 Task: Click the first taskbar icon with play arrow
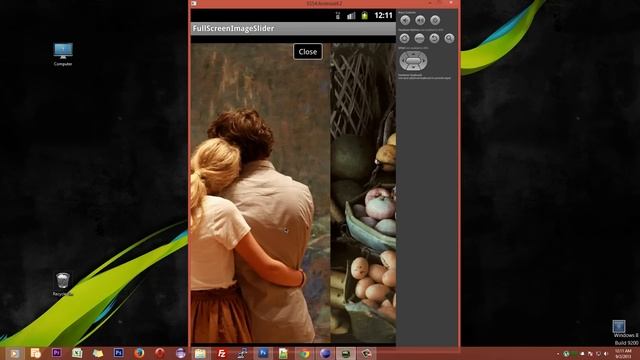tap(14, 353)
